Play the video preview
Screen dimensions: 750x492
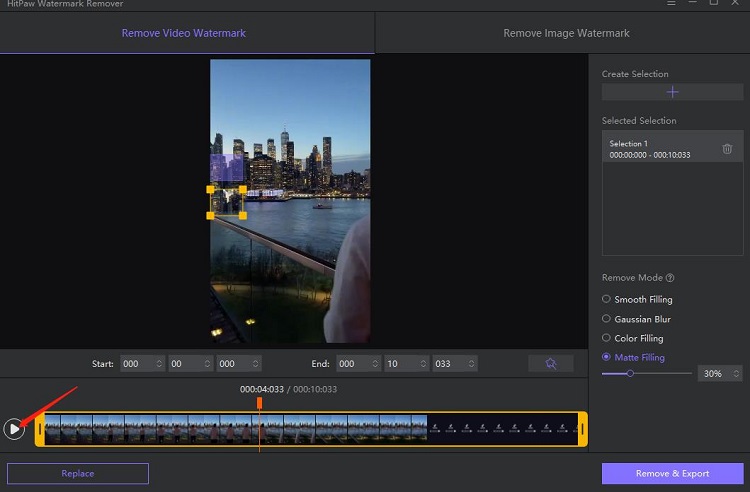[x=14, y=429]
